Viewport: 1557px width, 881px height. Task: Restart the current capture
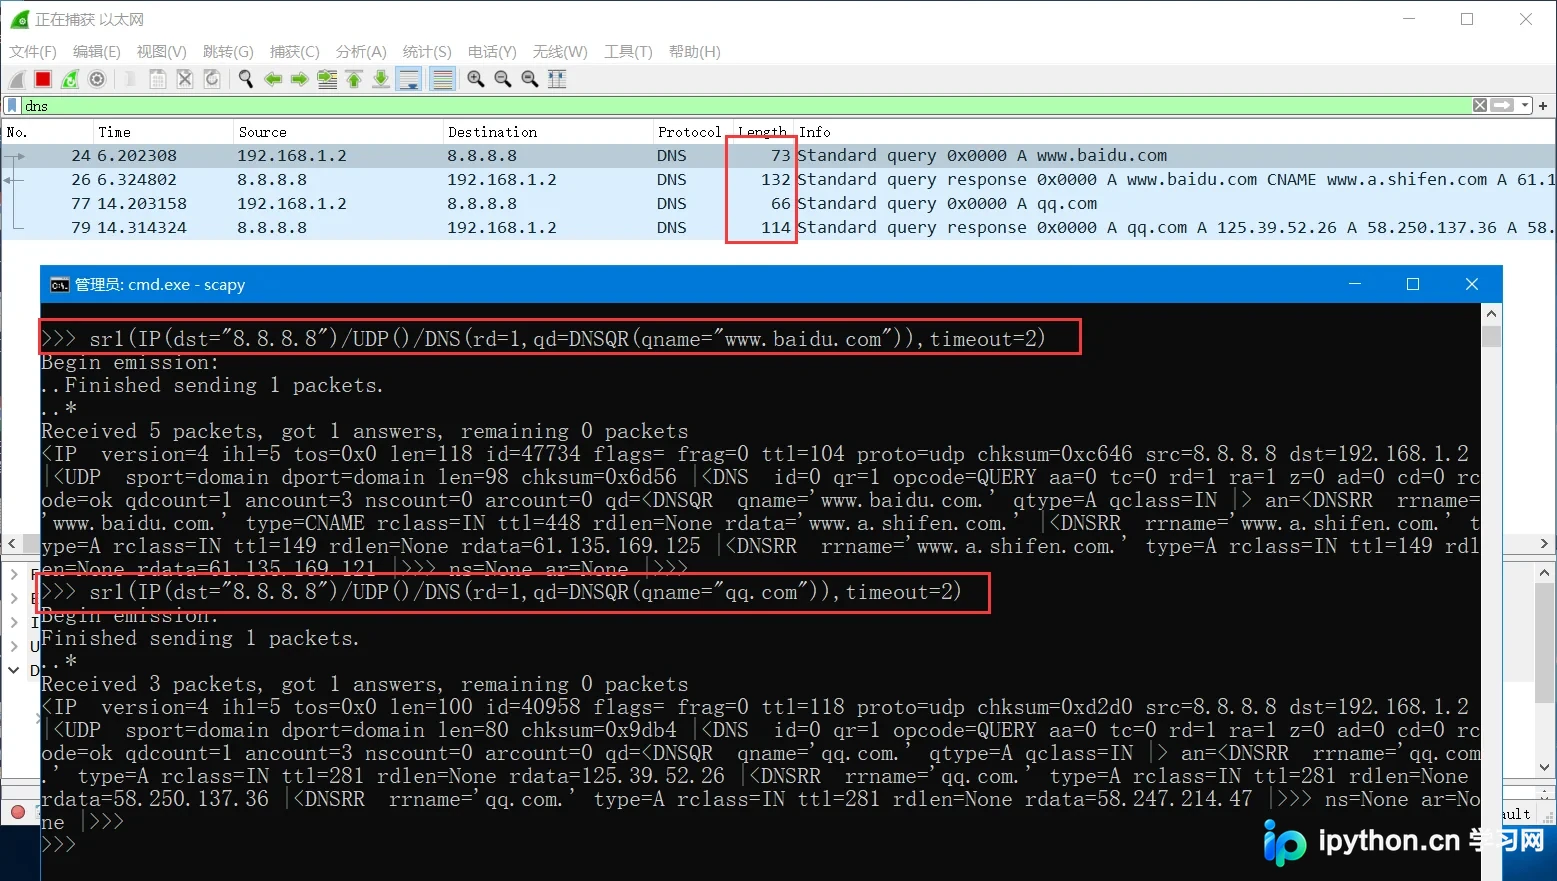click(70, 79)
